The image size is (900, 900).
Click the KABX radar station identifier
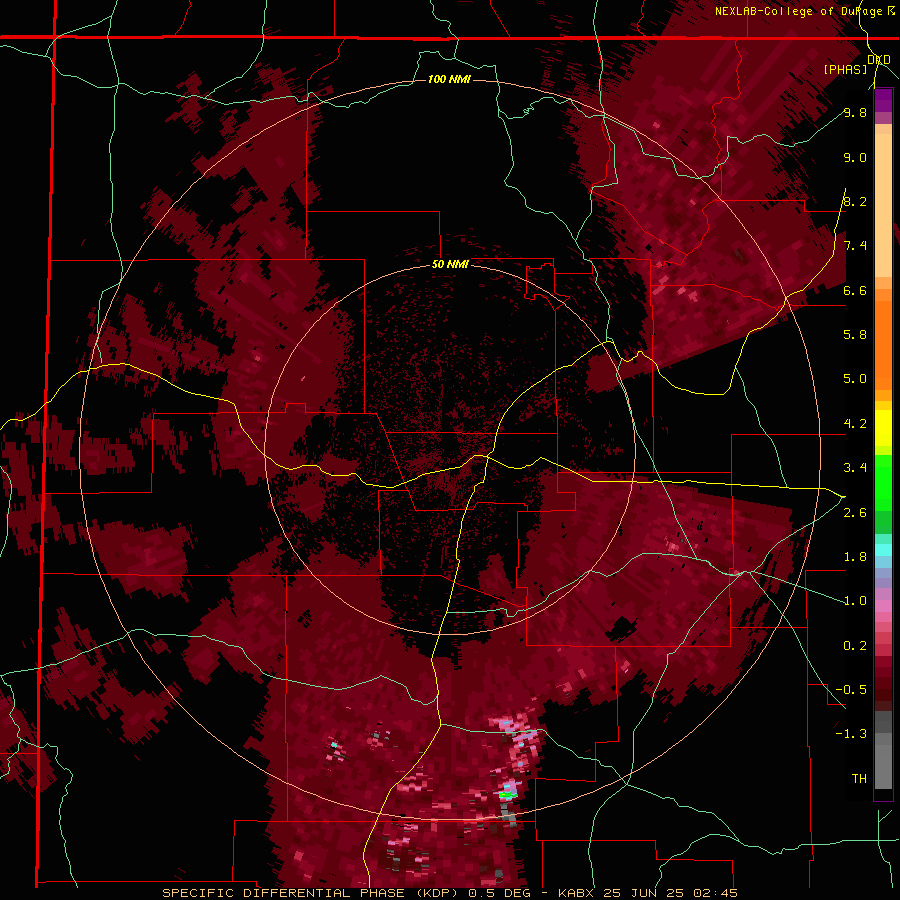[576, 893]
